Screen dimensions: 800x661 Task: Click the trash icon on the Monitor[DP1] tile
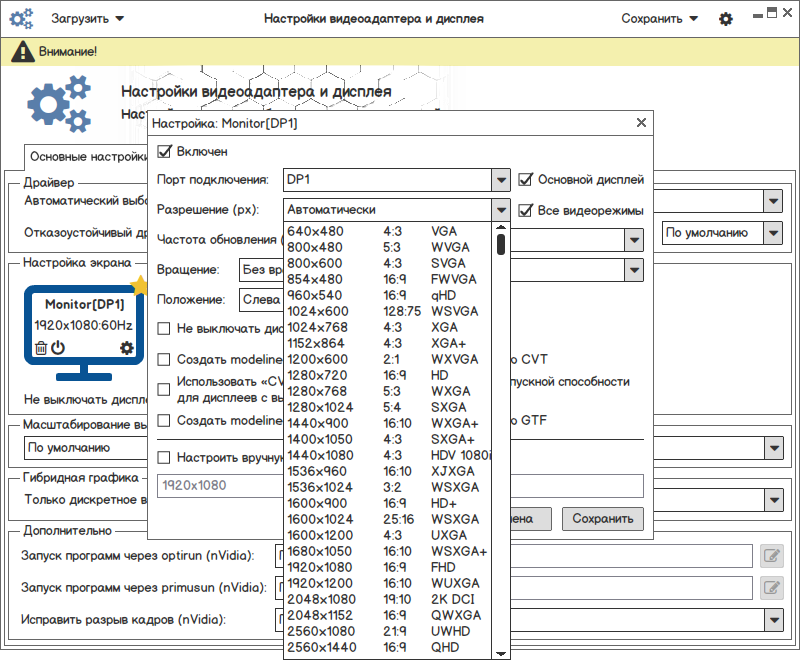41,348
